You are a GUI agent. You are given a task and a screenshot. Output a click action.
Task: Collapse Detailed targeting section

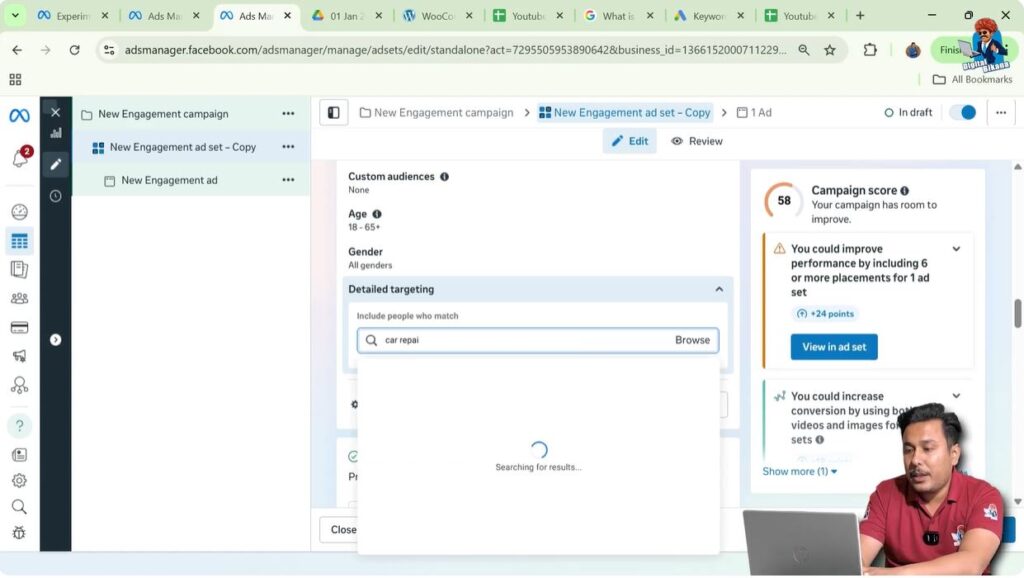click(719, 289)
